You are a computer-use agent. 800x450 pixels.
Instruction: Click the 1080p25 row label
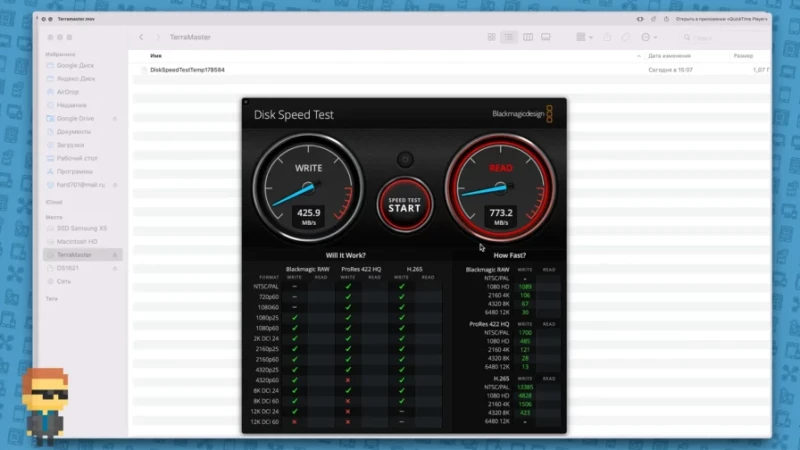pyautogui.click(x=267, y=318)
